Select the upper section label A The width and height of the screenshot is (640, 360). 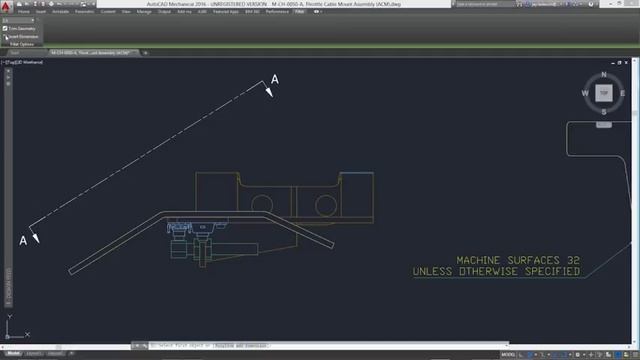pyautogui.click(x=275, y=80)
